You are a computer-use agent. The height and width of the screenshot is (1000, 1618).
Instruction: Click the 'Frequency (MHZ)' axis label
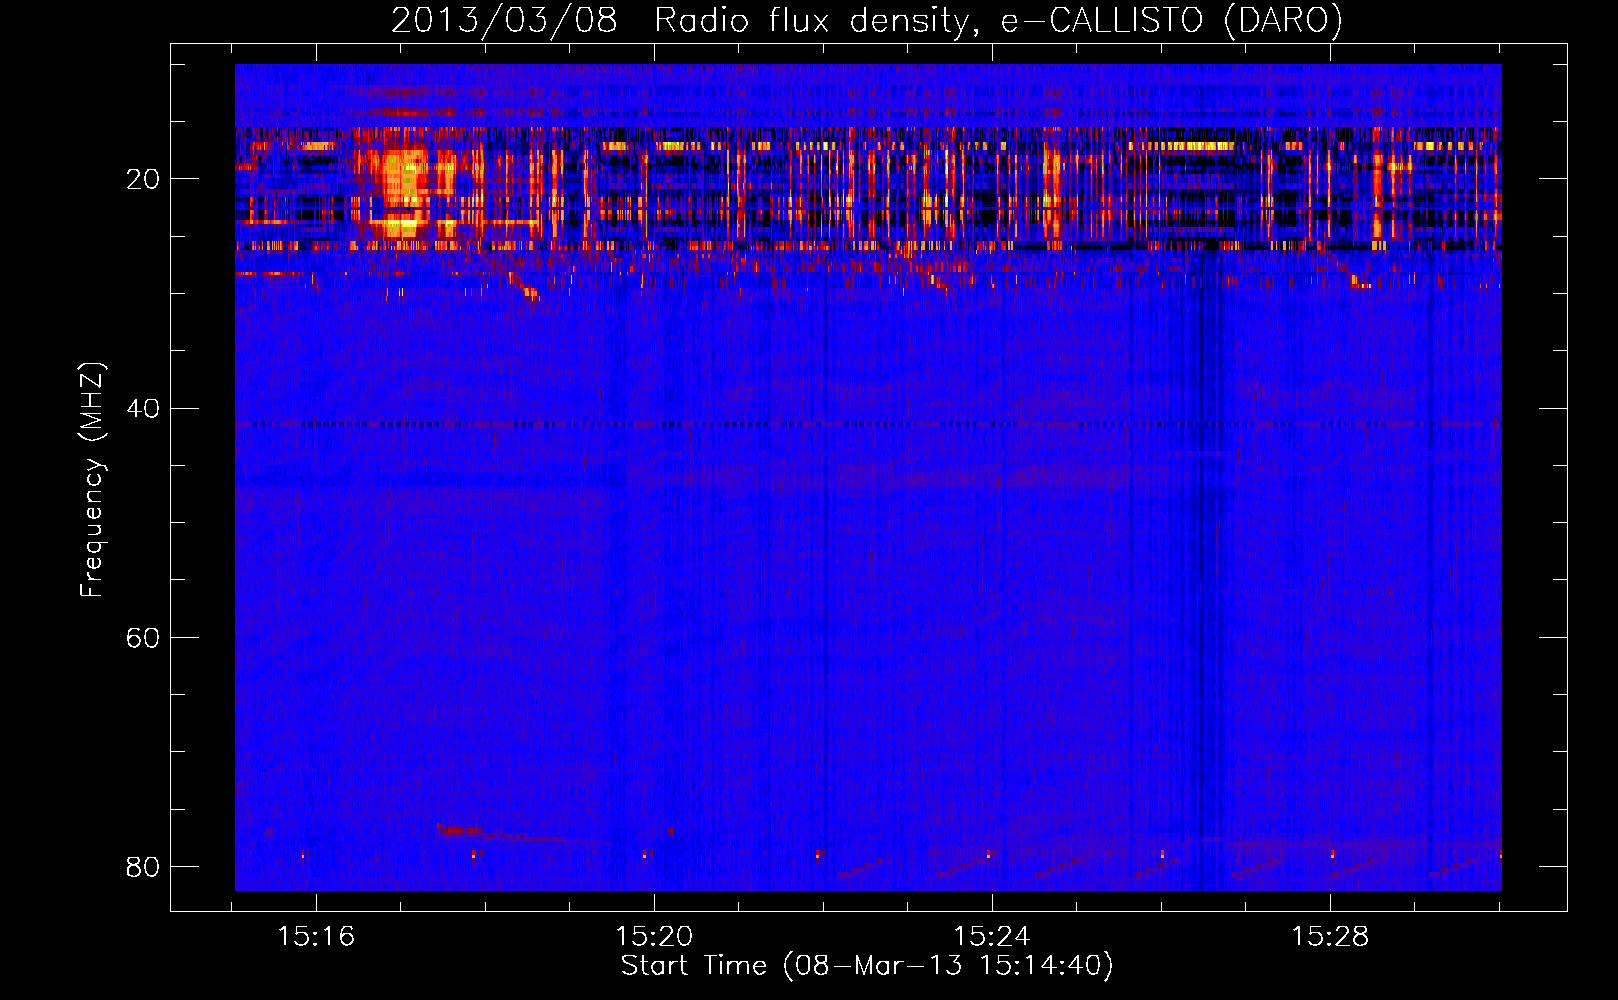pyautogui.click(x=92, y=480)
